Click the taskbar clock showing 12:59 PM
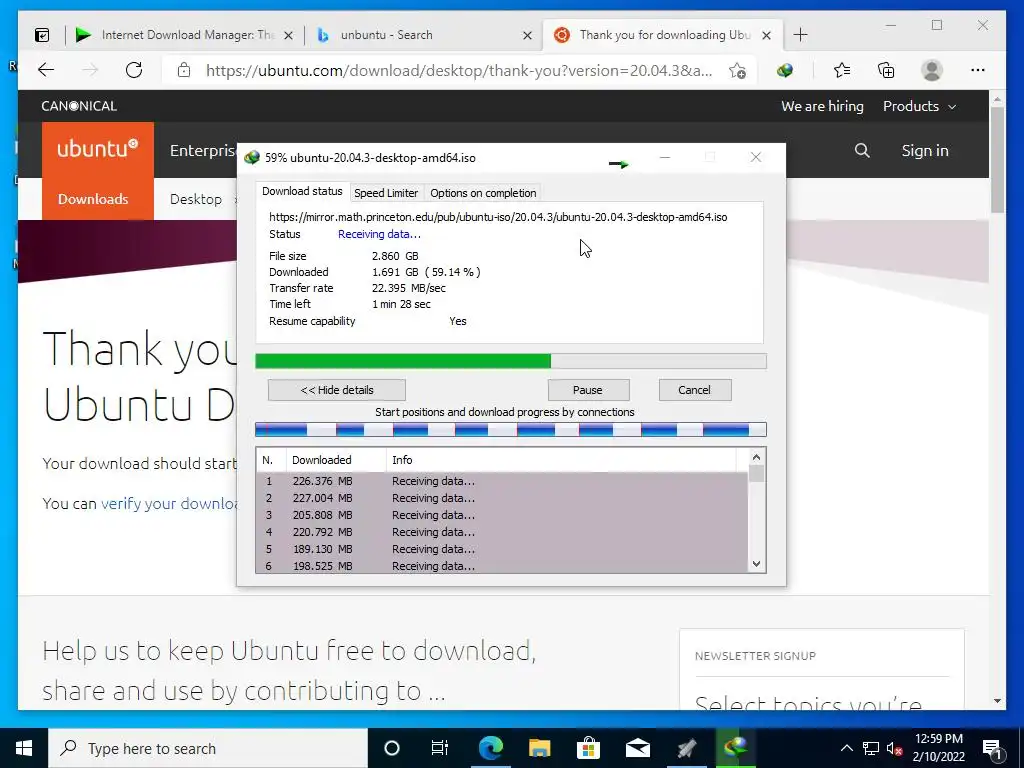Image resolution: width=1024 pixels, height=768 pixels. click(x=938, y=748)
